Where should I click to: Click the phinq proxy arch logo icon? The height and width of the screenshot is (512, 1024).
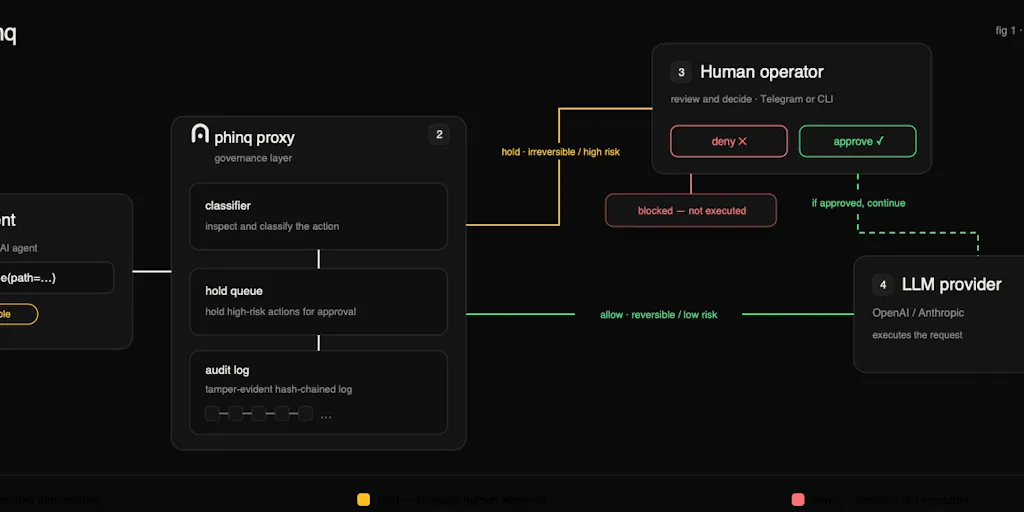point(200,133)
